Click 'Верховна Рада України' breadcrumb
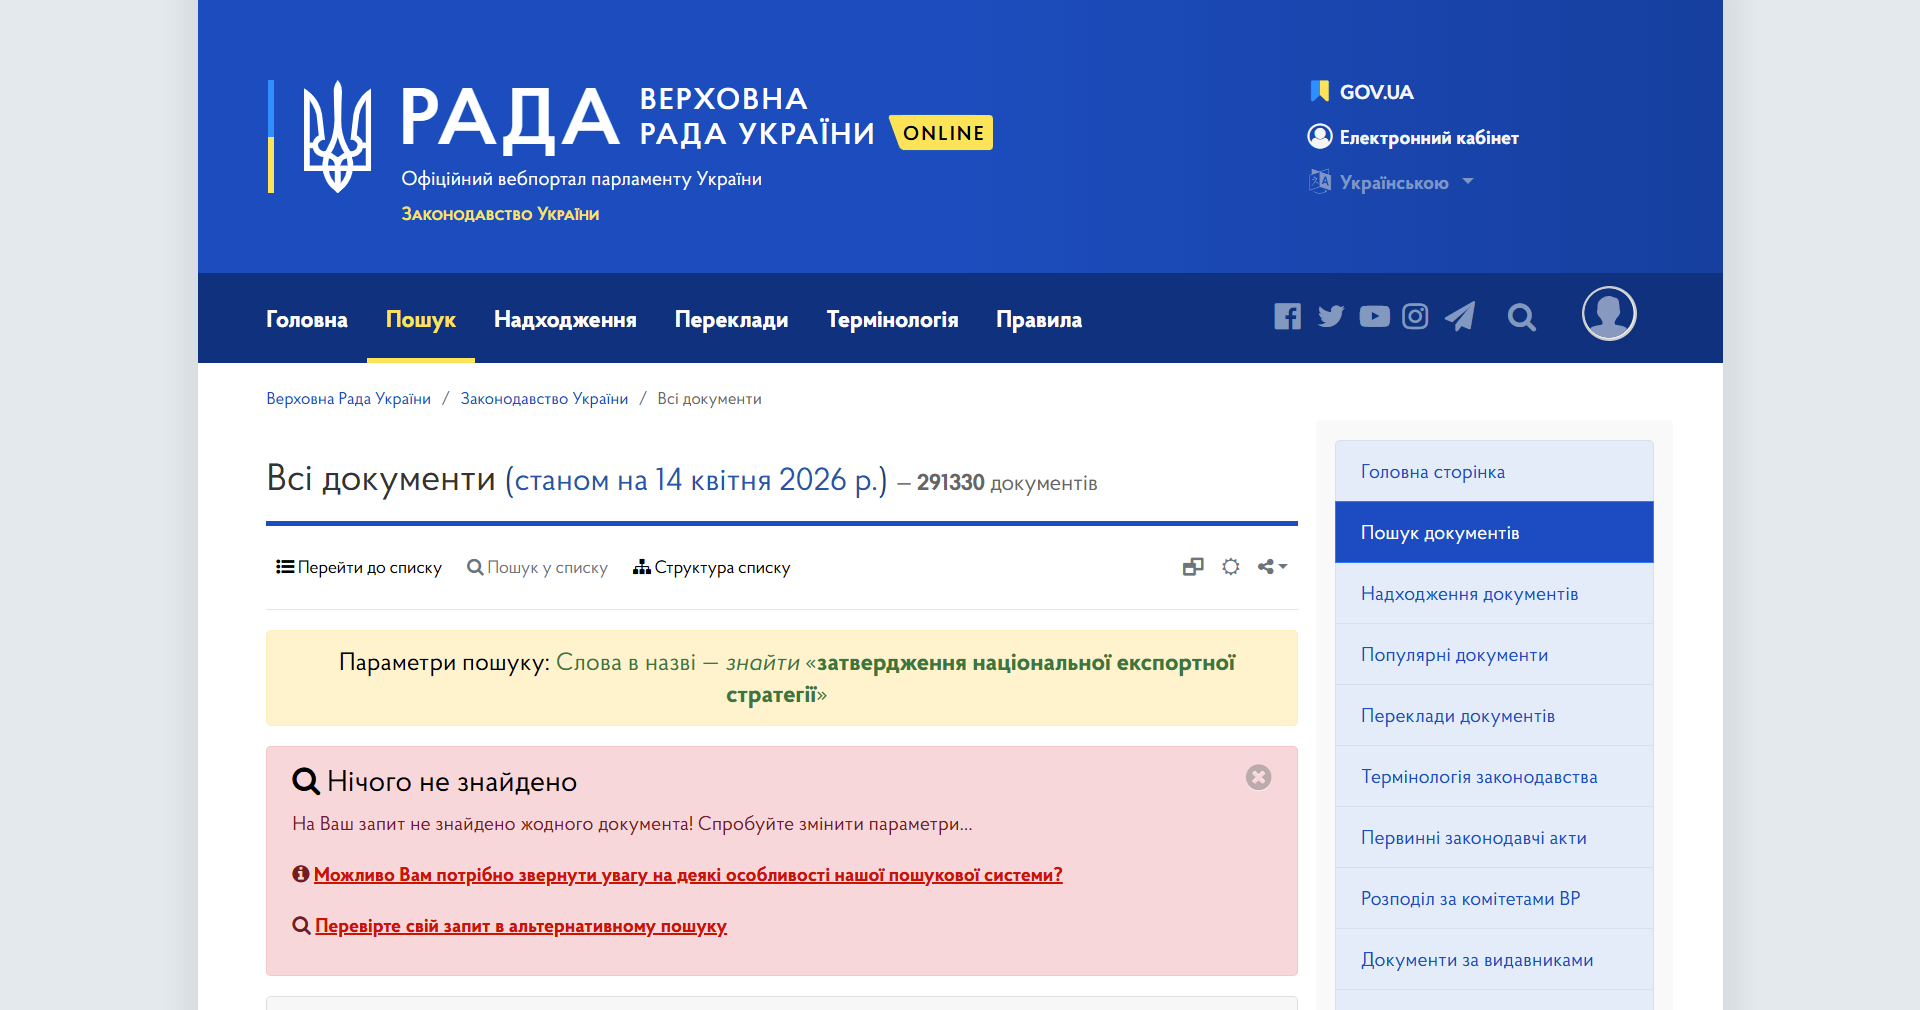This screenshot has width=1920, height=1010. [x=348, y=399]
